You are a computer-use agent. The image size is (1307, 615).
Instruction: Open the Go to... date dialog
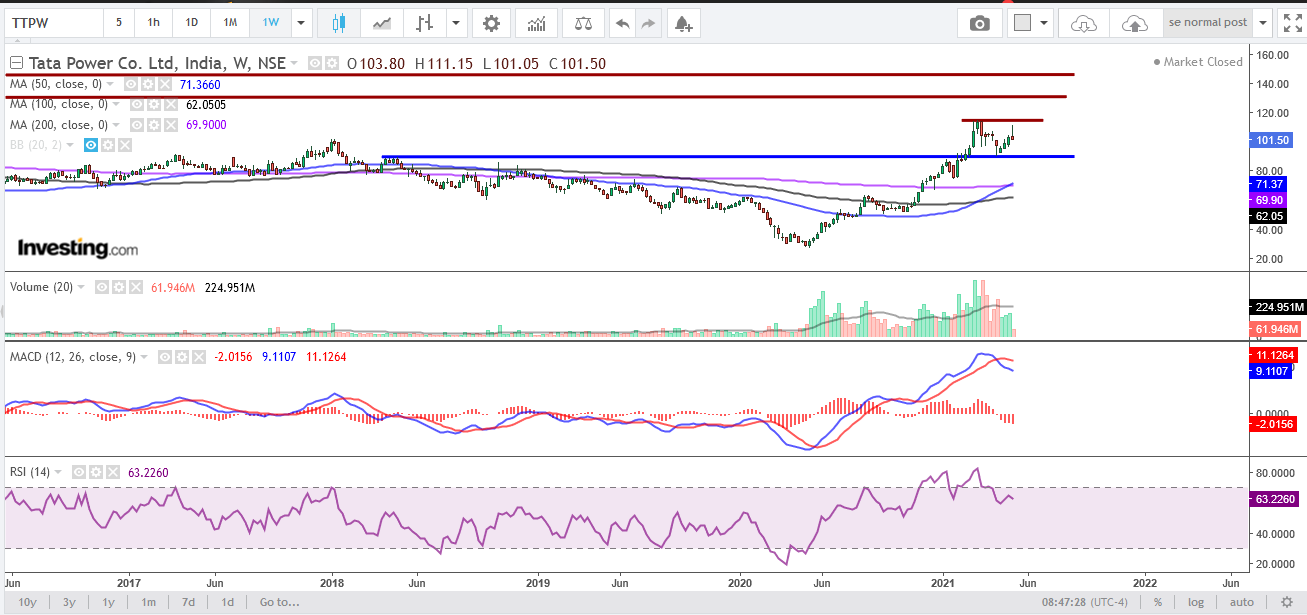[x=279, y=602]
